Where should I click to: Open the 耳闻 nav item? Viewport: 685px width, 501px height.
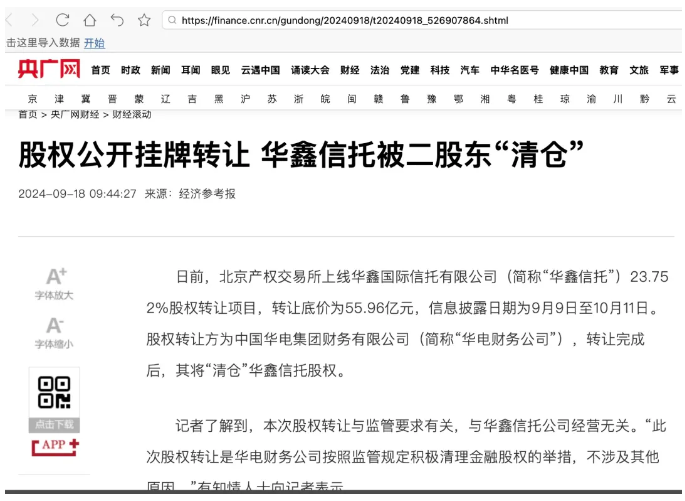(x=191, y=70)
